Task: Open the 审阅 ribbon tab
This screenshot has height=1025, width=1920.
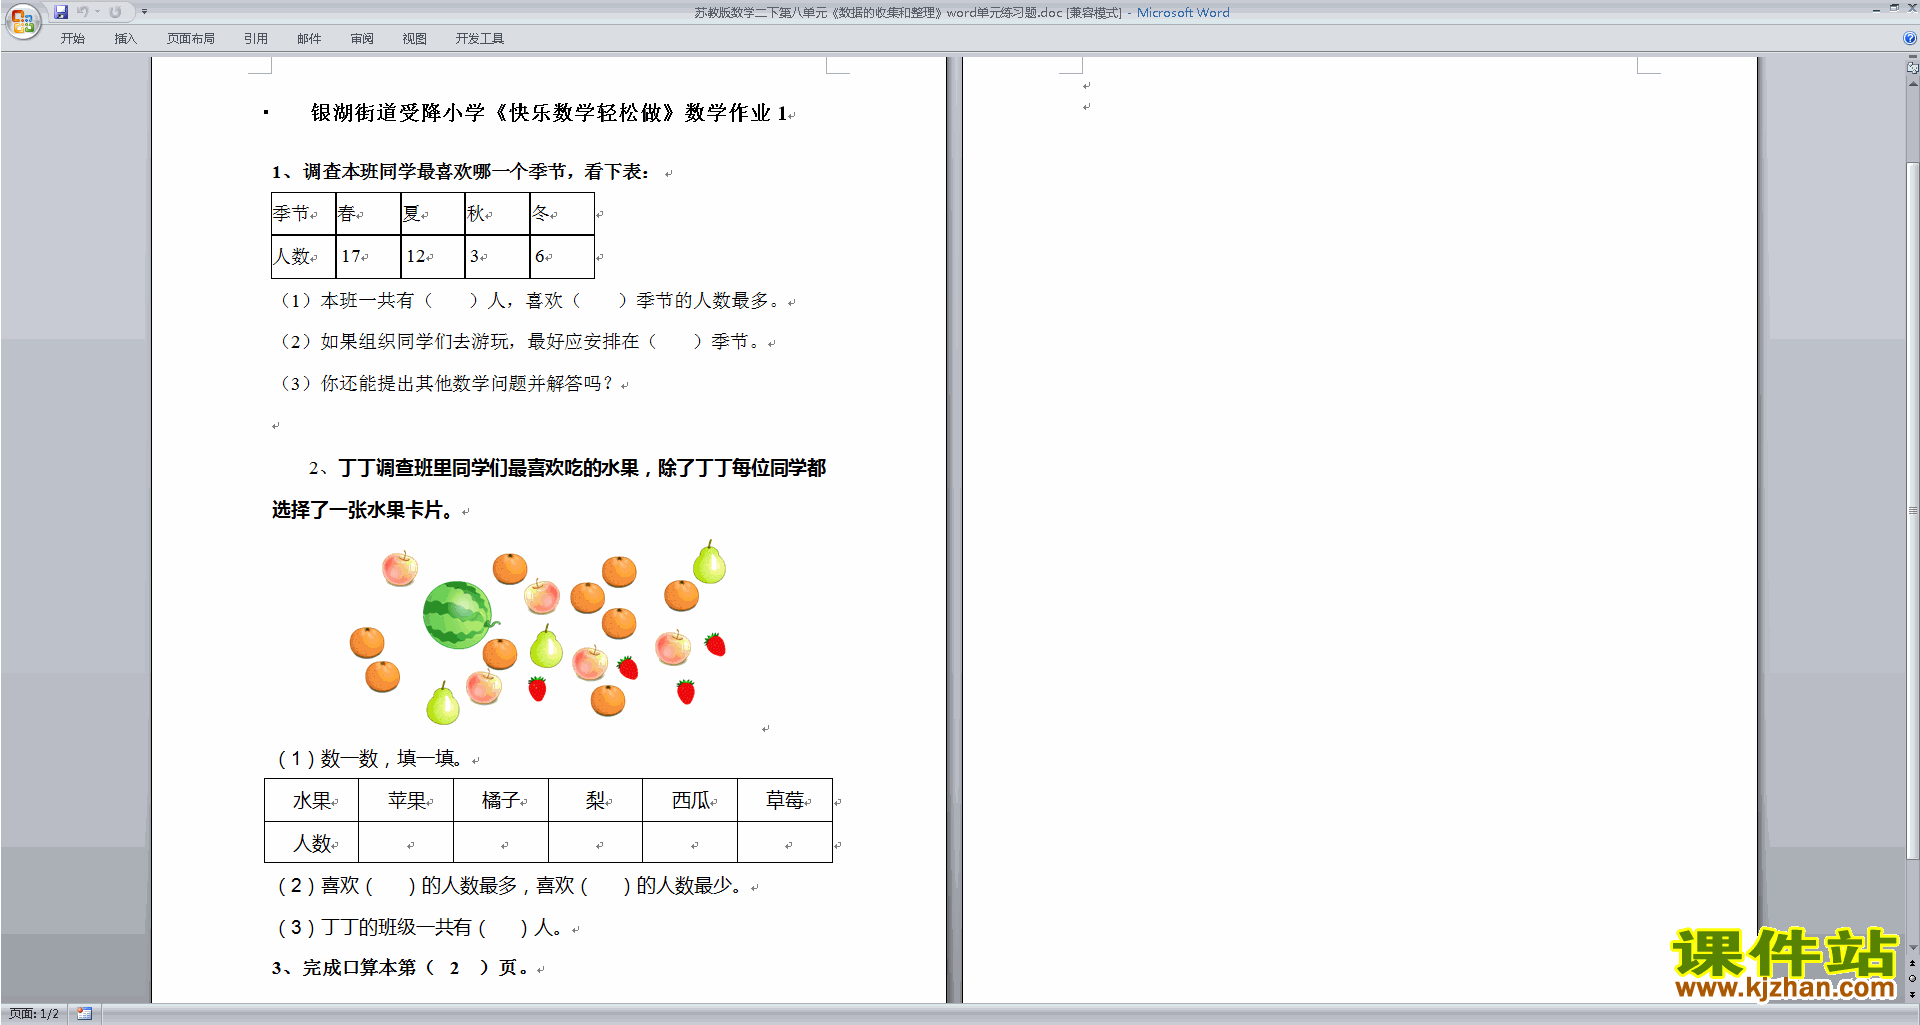Action: coord(362,39)
